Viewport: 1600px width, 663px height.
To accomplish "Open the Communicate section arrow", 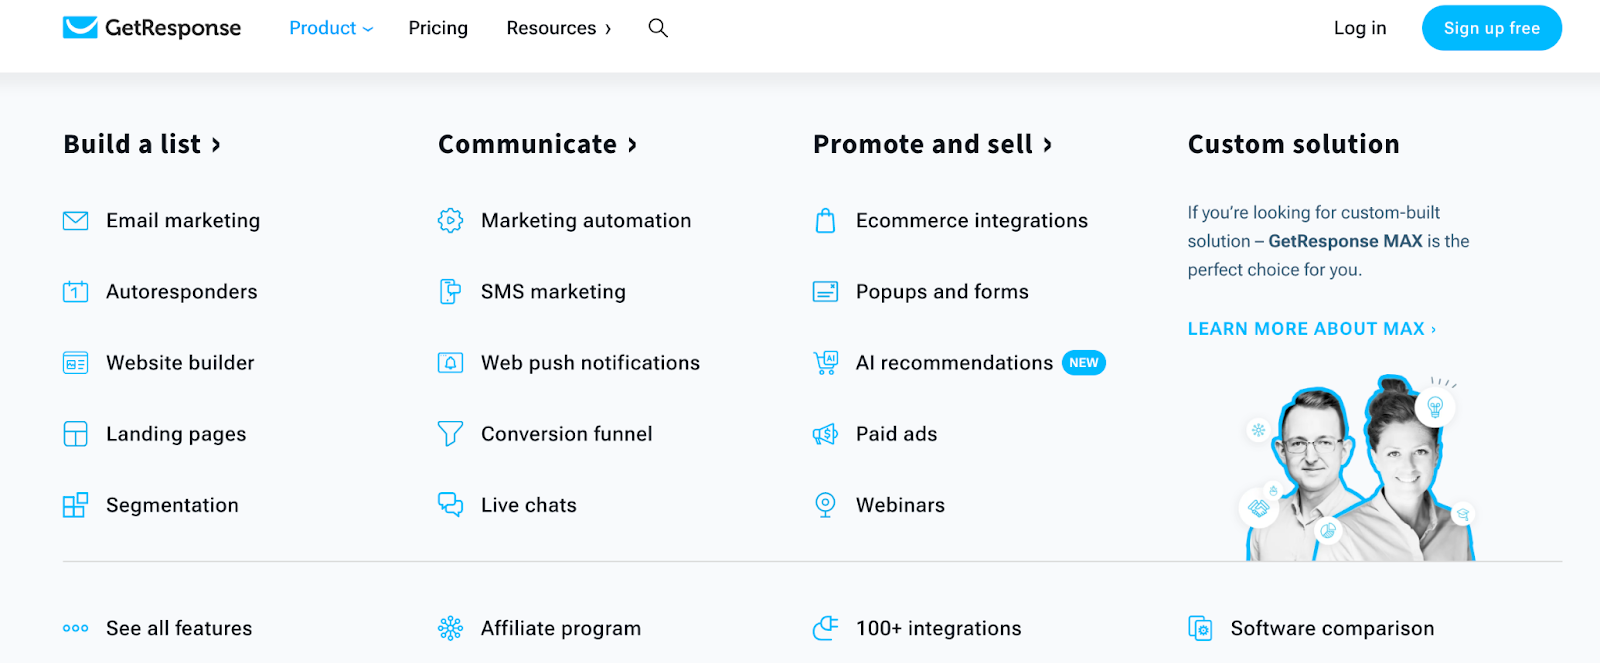I will coord(632,145).
